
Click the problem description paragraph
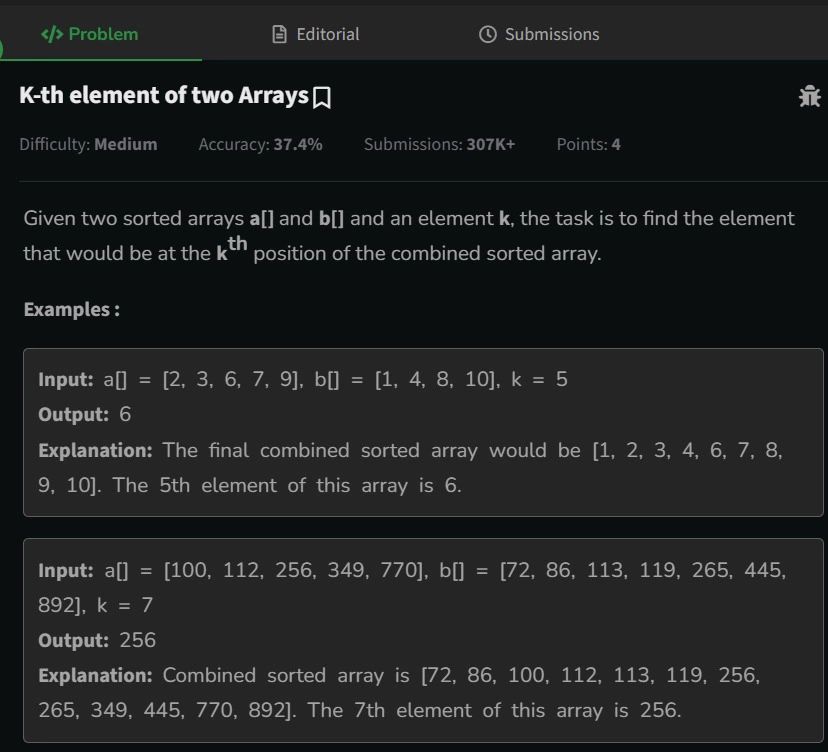tap(409, 237)
